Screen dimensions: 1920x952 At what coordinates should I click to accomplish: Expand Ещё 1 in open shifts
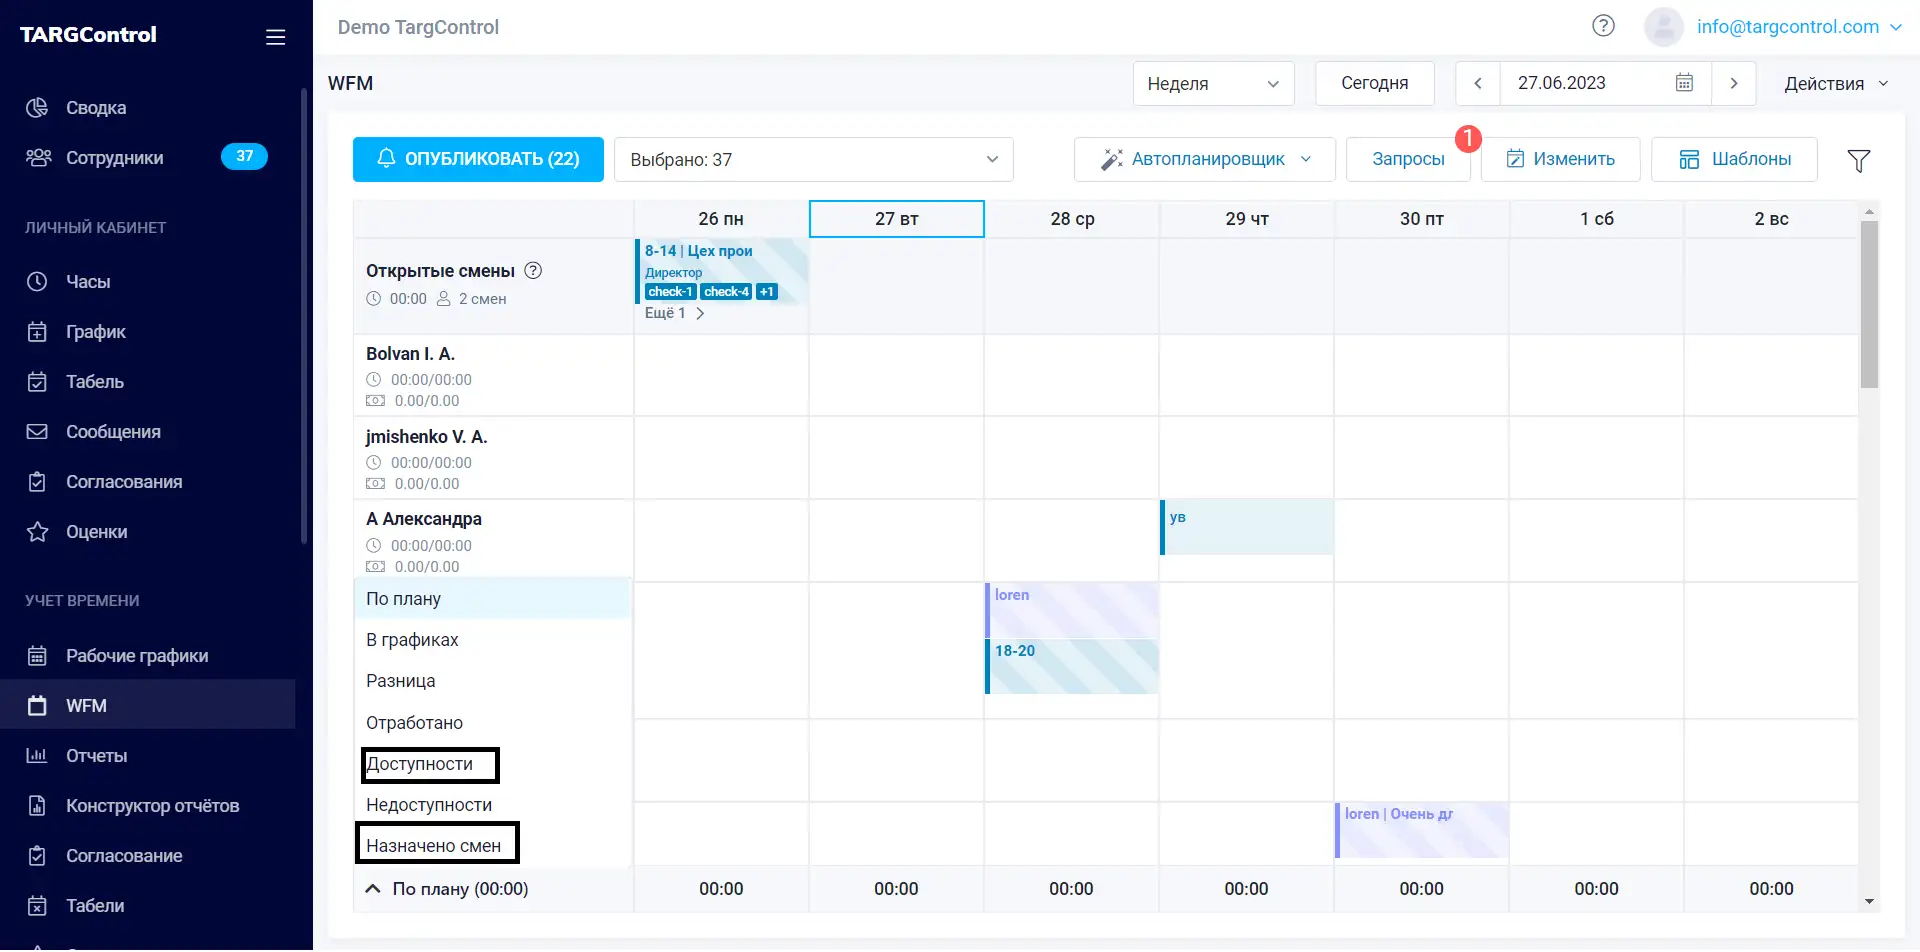pos(675,313)
